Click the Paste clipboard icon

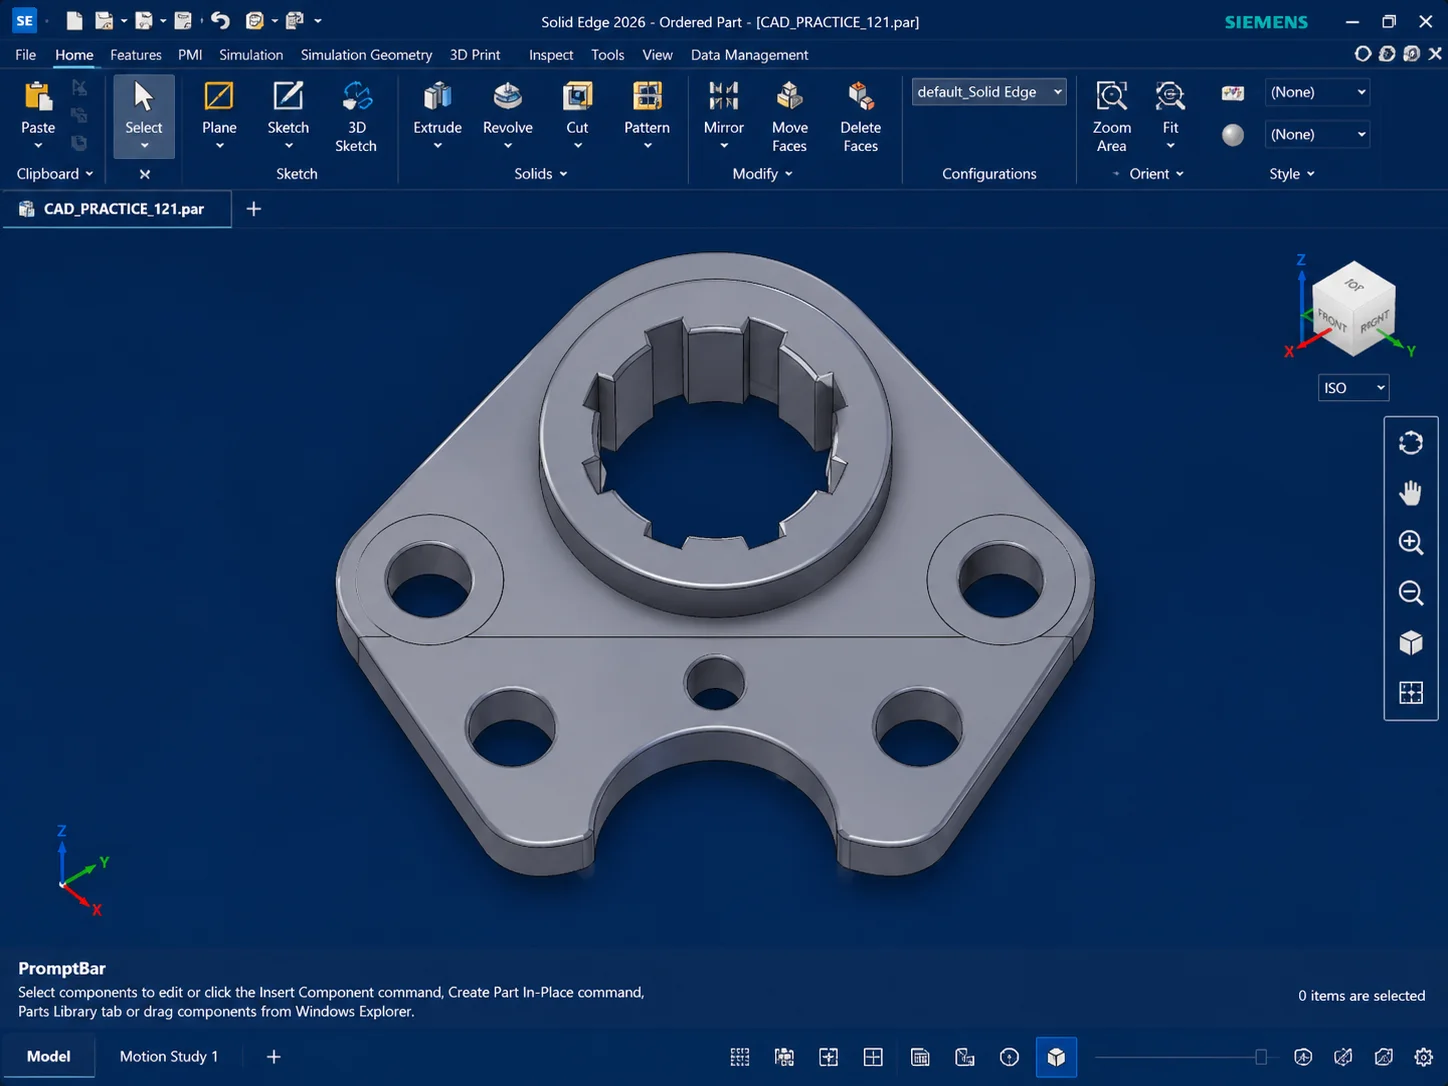(x=38, y=96)
